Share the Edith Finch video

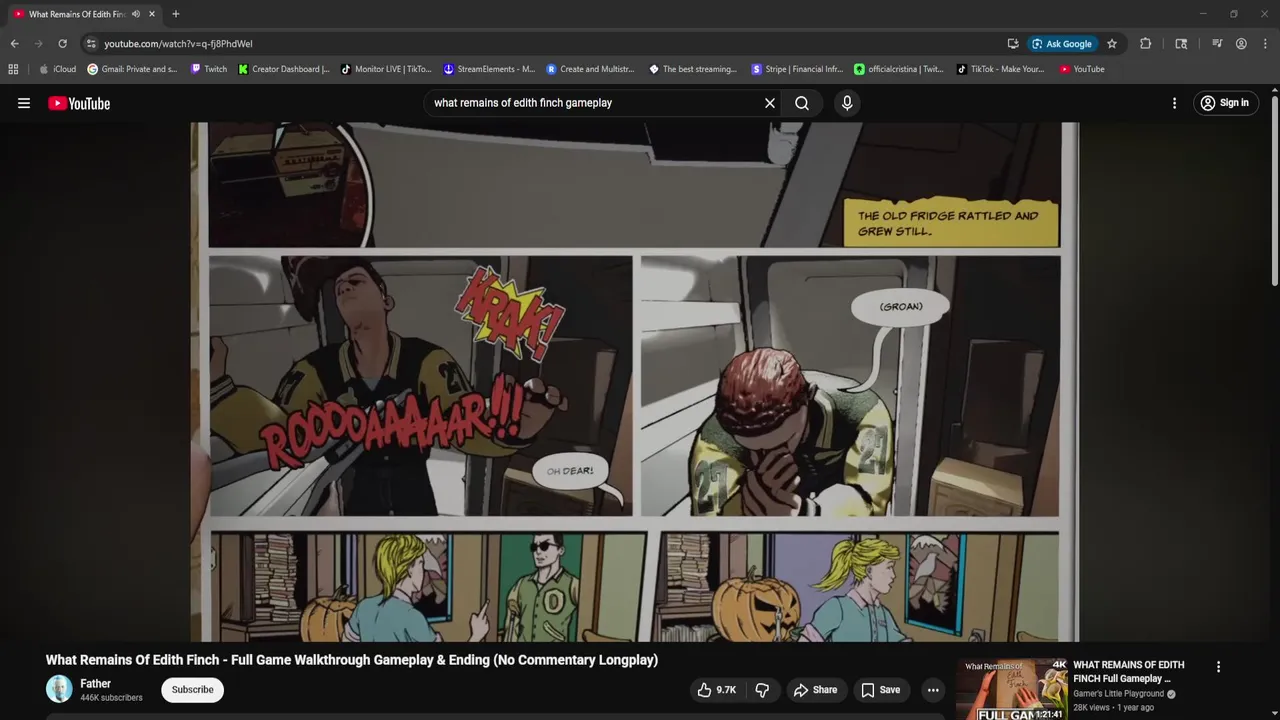(815, 690)
